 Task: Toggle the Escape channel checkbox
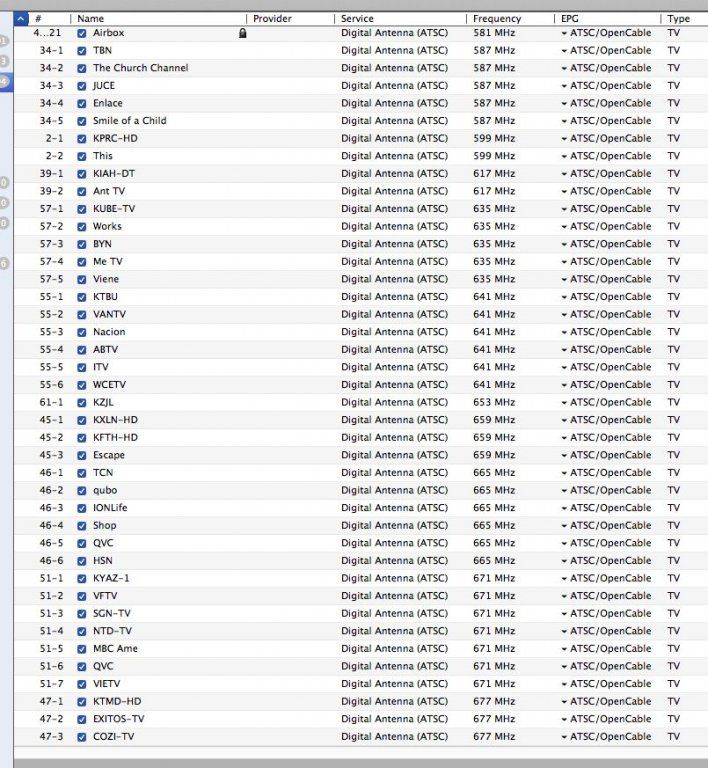click(82, 456)
